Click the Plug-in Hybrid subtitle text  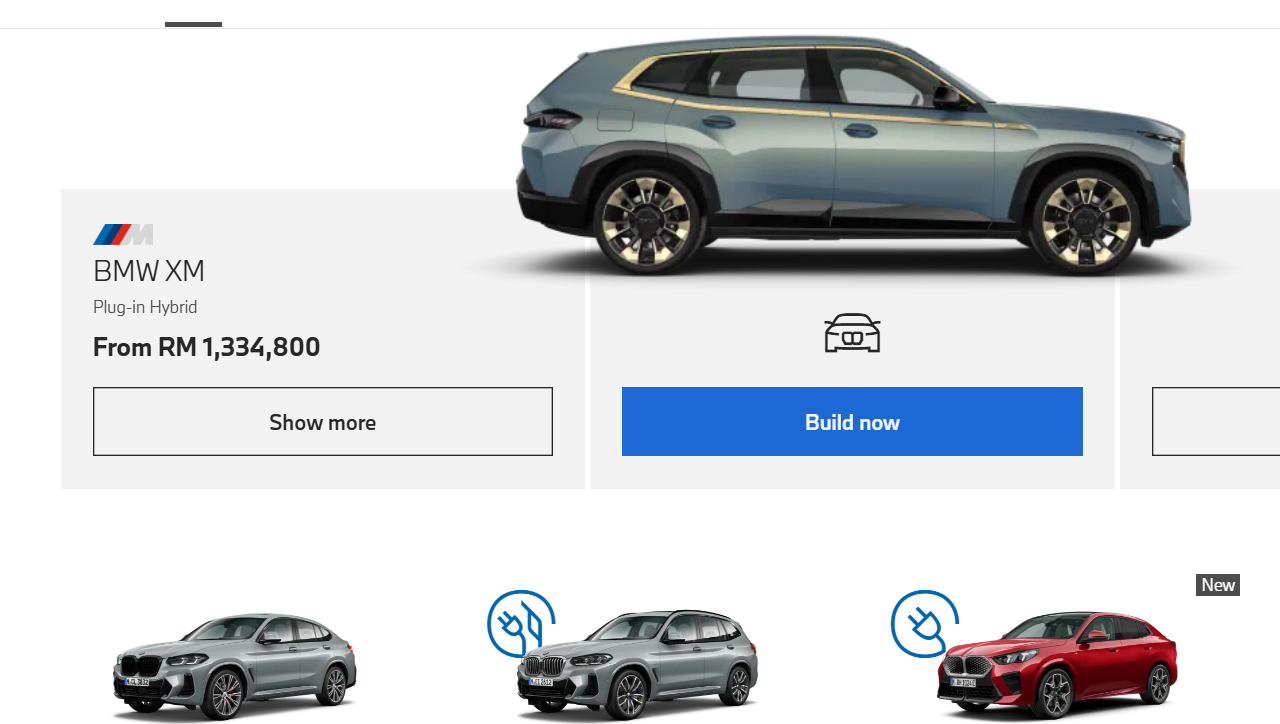point(145,307)
